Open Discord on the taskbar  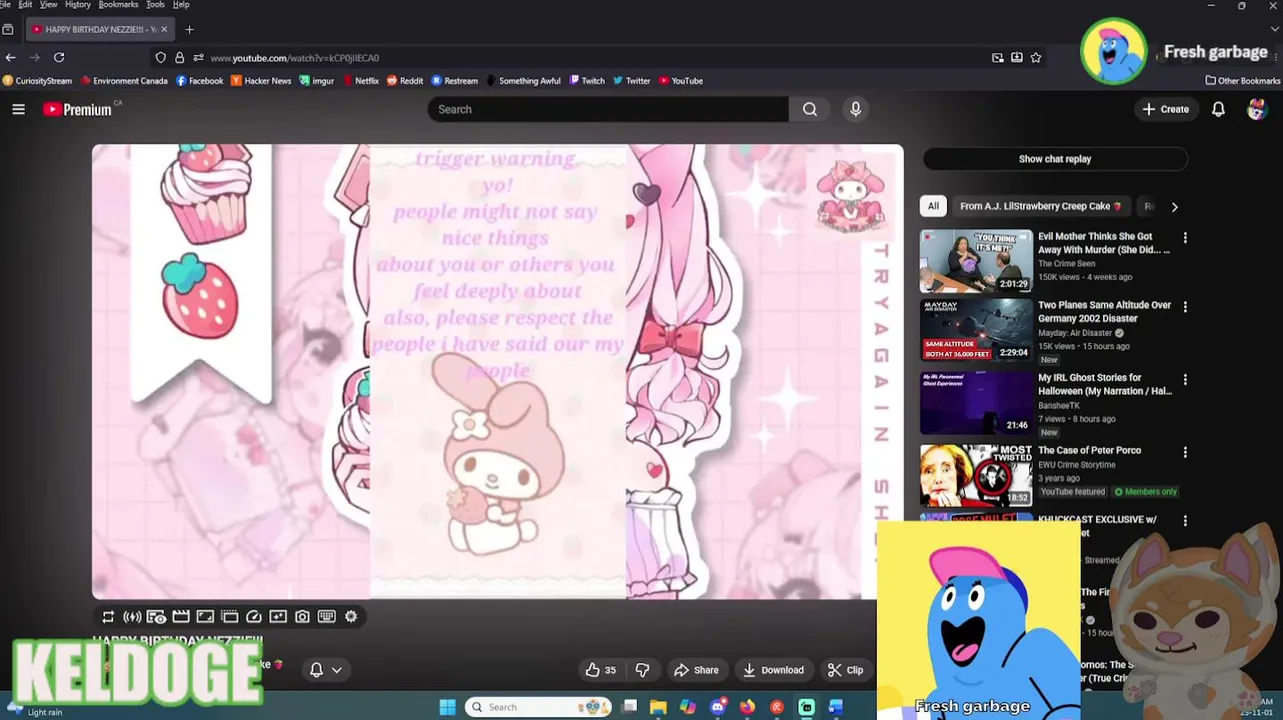click(717, 707)
